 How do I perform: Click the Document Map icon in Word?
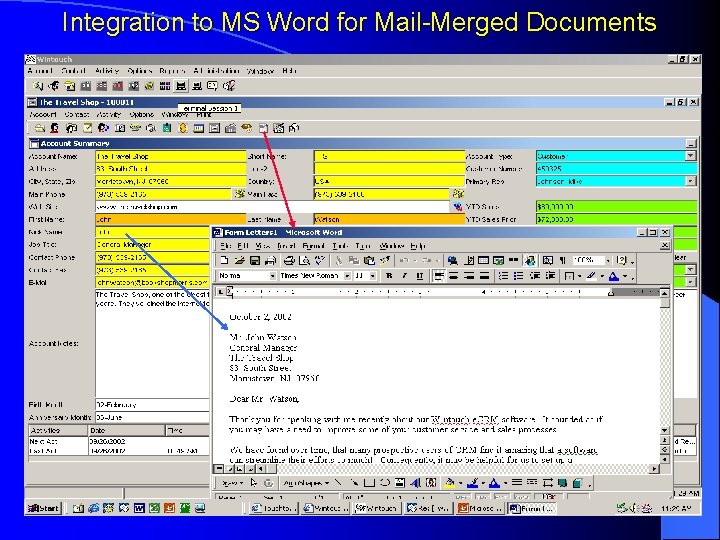[547, 261]
